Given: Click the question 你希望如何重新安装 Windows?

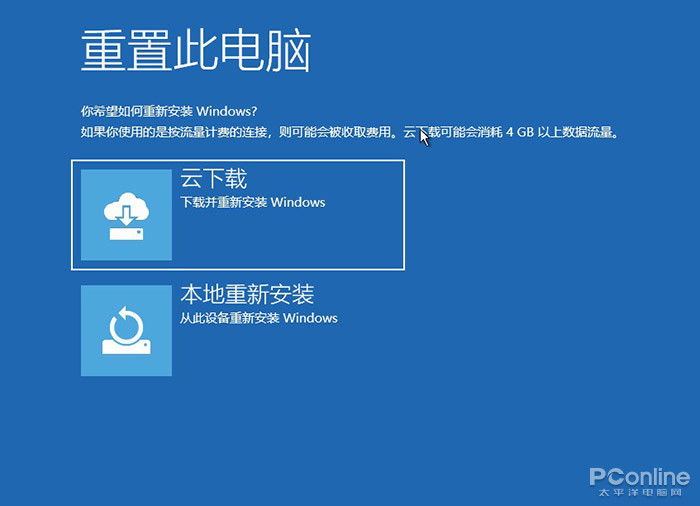Looking at the screenshot, I should pos(169,111).
